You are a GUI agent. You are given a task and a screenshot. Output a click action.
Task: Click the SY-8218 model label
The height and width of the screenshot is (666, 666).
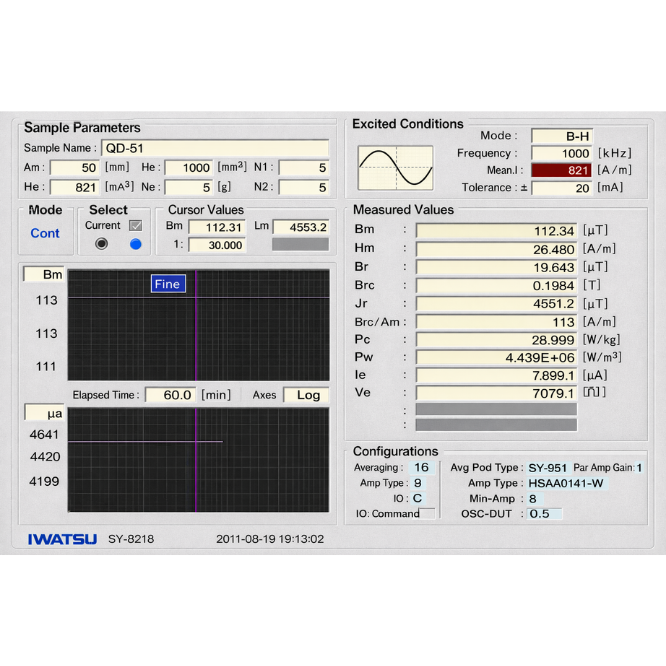click(131, 539)
